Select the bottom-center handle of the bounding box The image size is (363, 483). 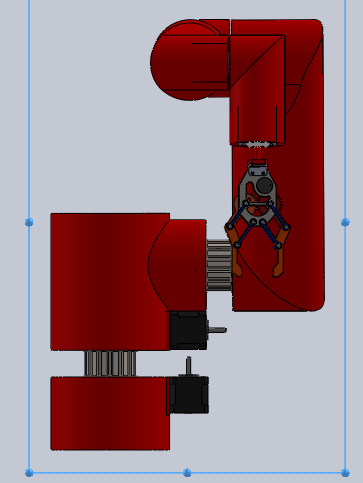coord(187,472)
